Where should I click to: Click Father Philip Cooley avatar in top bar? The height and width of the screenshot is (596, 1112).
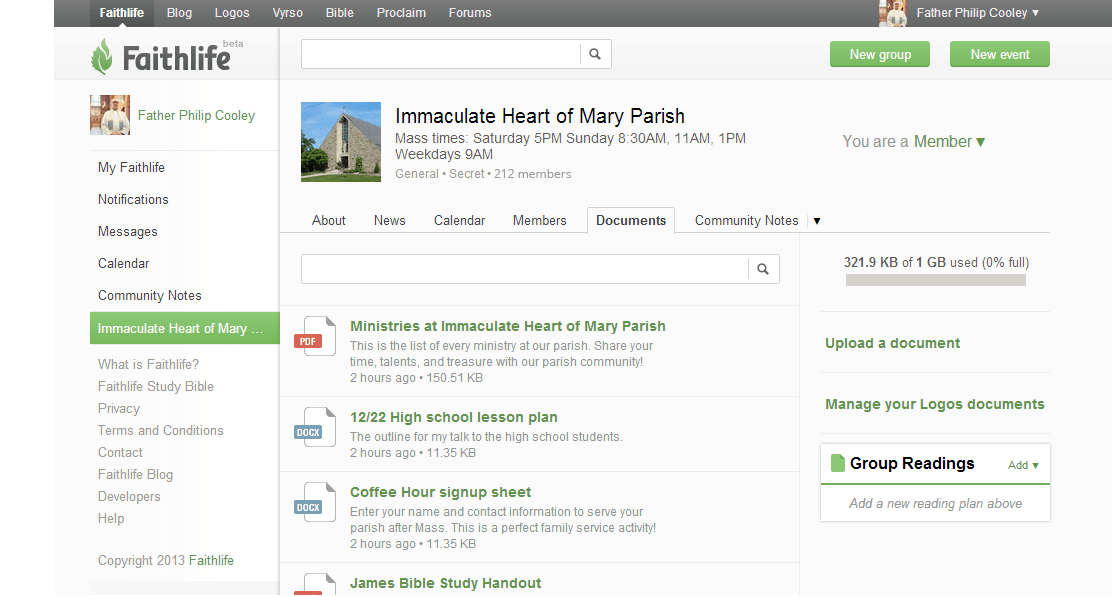coord(893,13)
